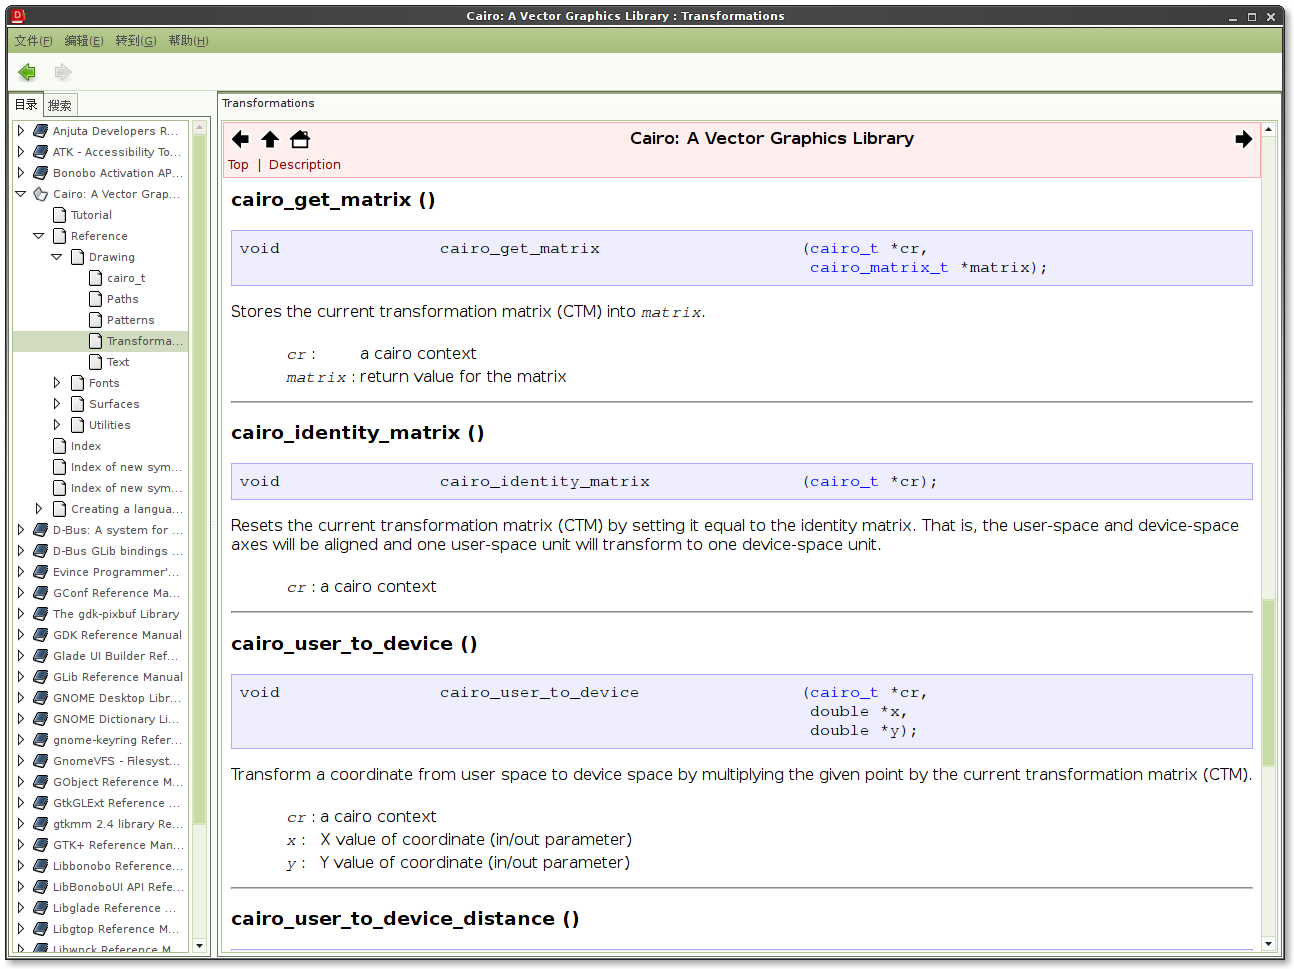Click the book icon beside Anjuta Developers
1294x969 pixels.
pos(40,131)
